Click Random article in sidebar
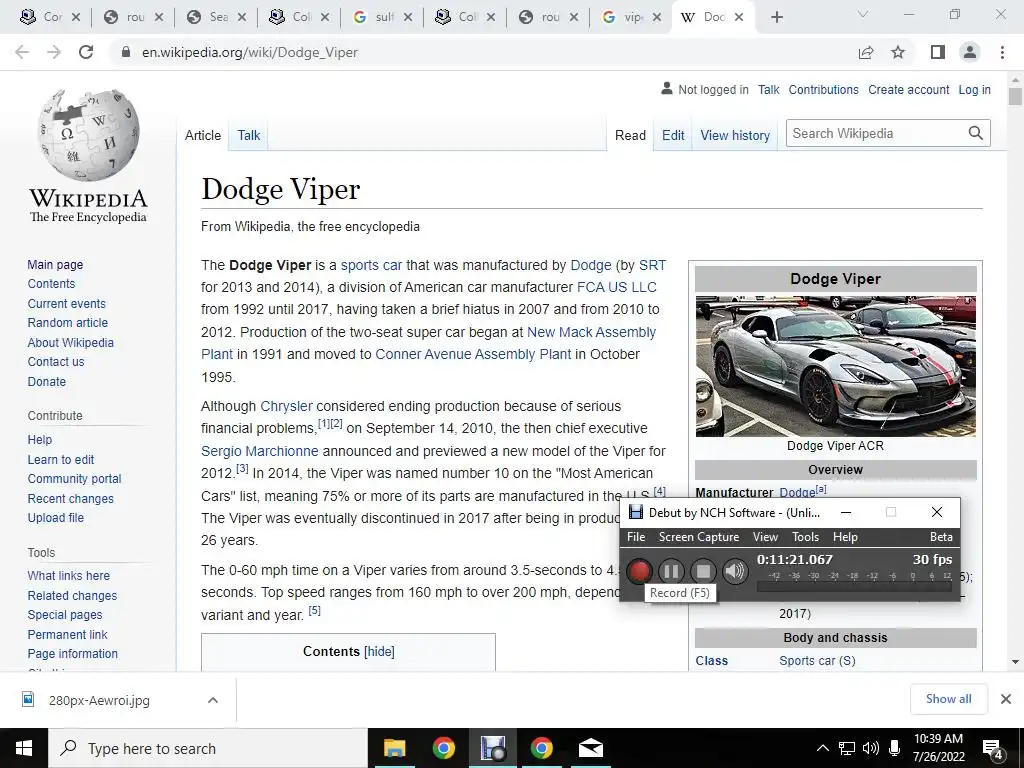The height and width of the screenshot is (768, 1024). (x=67, y=323)
